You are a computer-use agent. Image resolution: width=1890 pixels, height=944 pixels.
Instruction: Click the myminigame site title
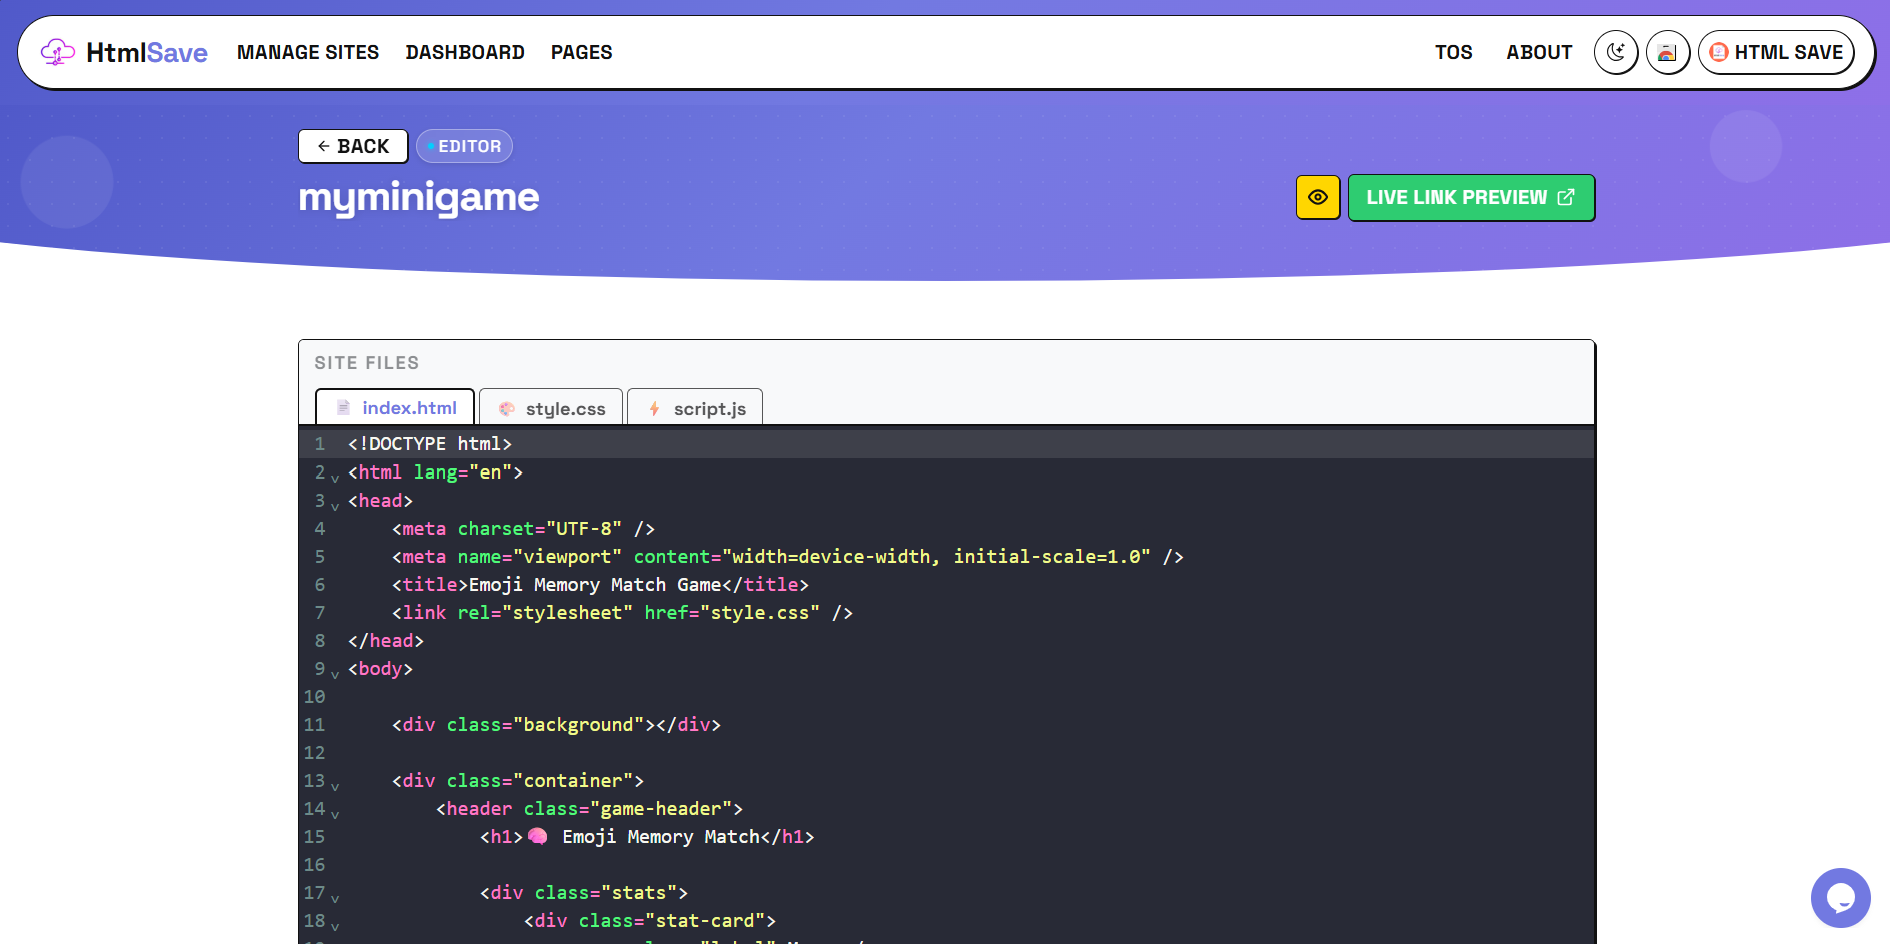pyautogui.click(x=418, y=198)
